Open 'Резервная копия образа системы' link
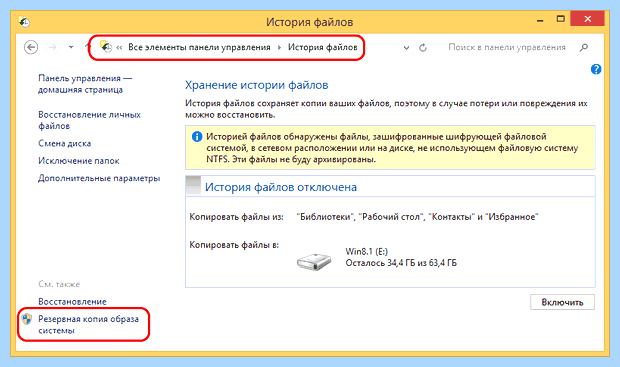 88,324
